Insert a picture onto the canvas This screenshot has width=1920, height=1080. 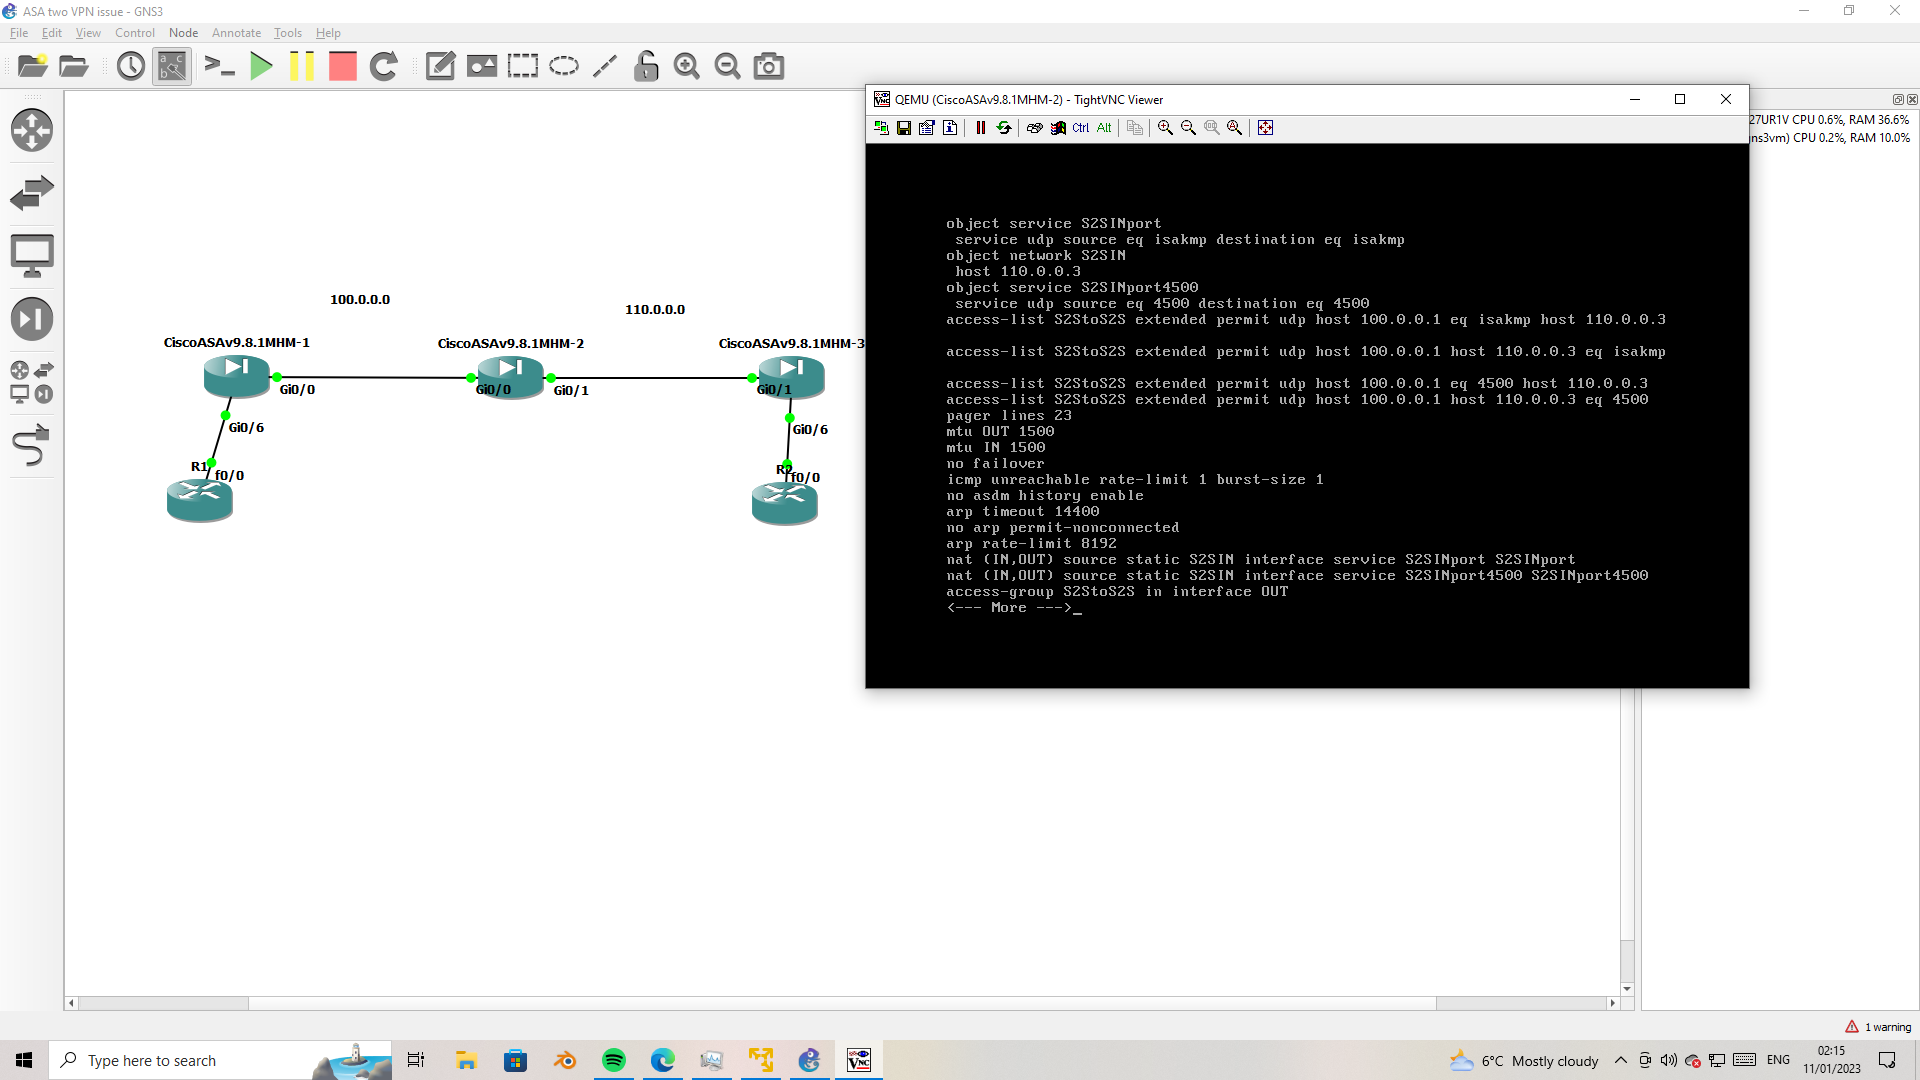[482, 66]
